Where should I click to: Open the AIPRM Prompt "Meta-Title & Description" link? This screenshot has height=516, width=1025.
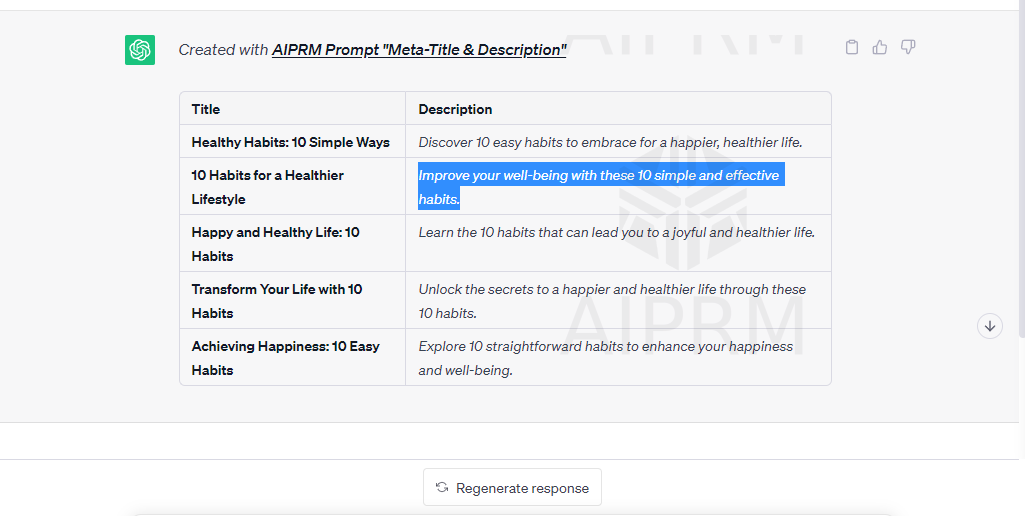click(419, 50)
